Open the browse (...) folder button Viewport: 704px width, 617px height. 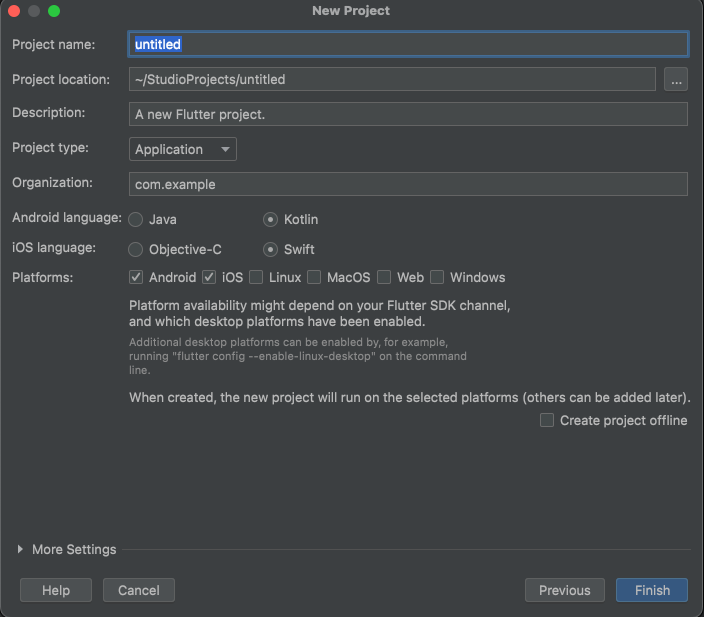pyautogui.click(x=676, y=79)
